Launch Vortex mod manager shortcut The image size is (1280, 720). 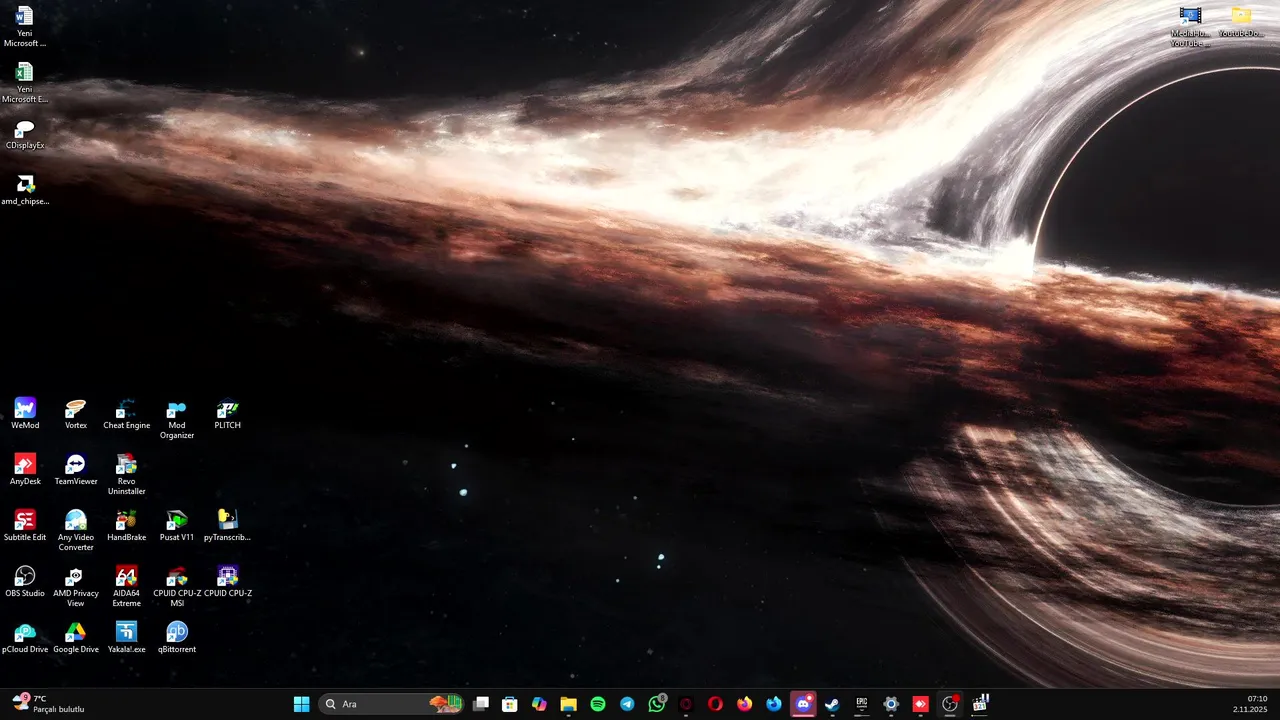tap(76, 413)
